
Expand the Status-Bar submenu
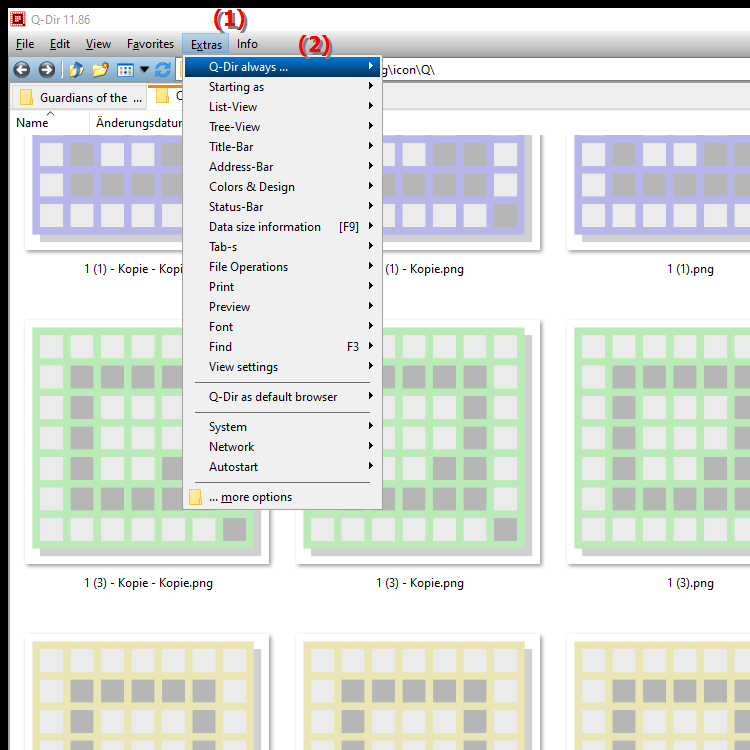click(x=282, y=207)
